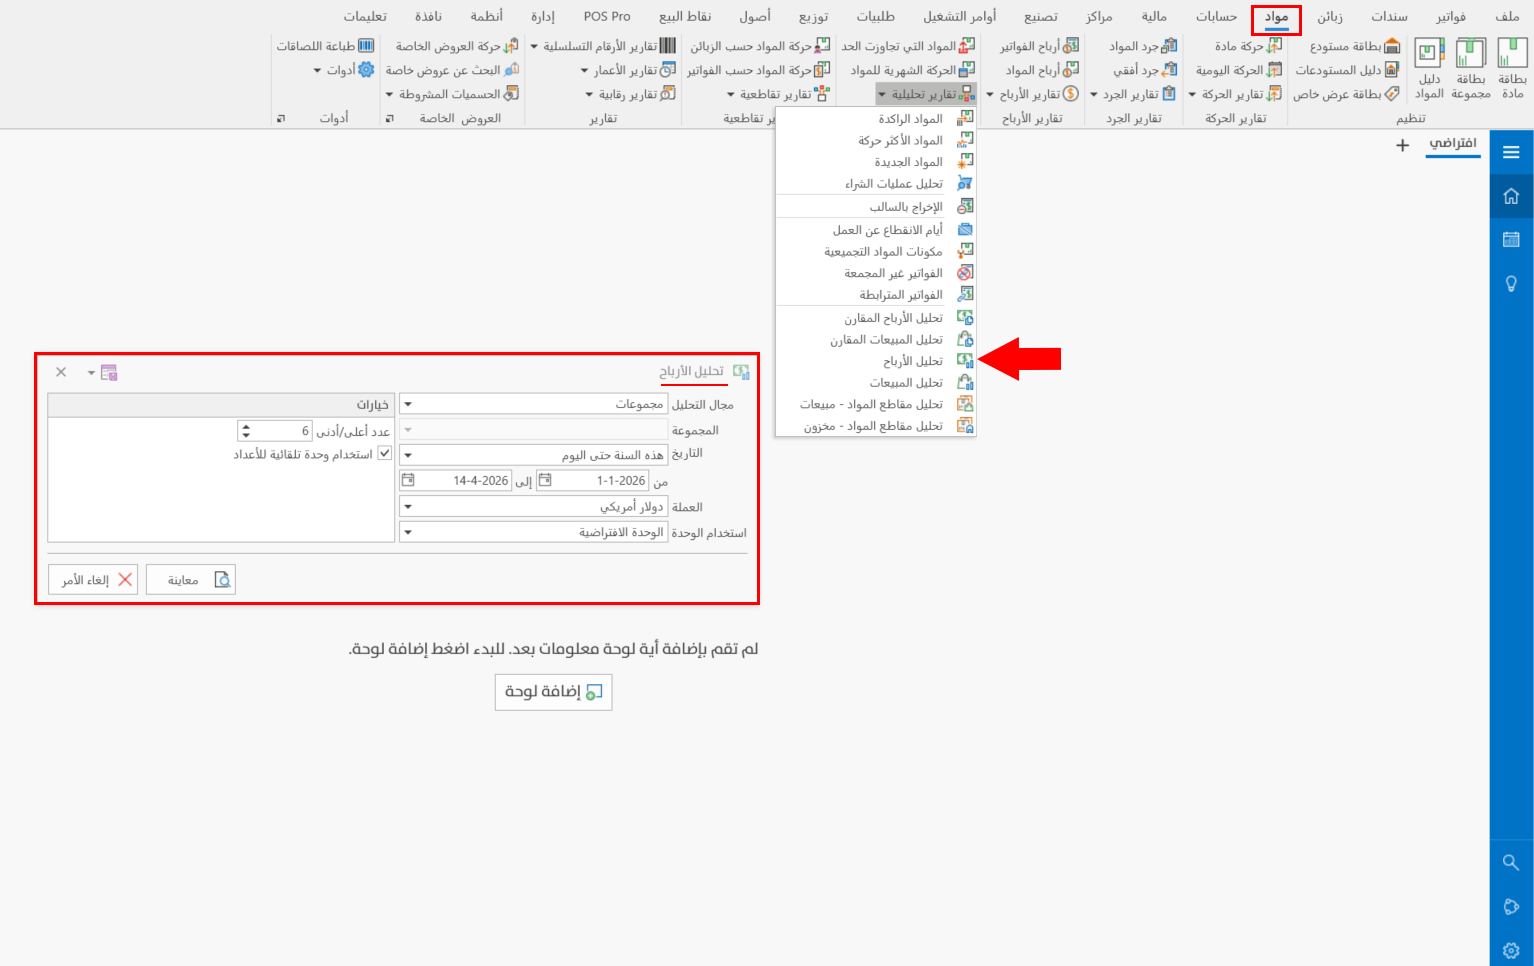Open بطاقة مستودع from the ribbon
Screen dimensions: 1534x966
(x=1354, y=46)
